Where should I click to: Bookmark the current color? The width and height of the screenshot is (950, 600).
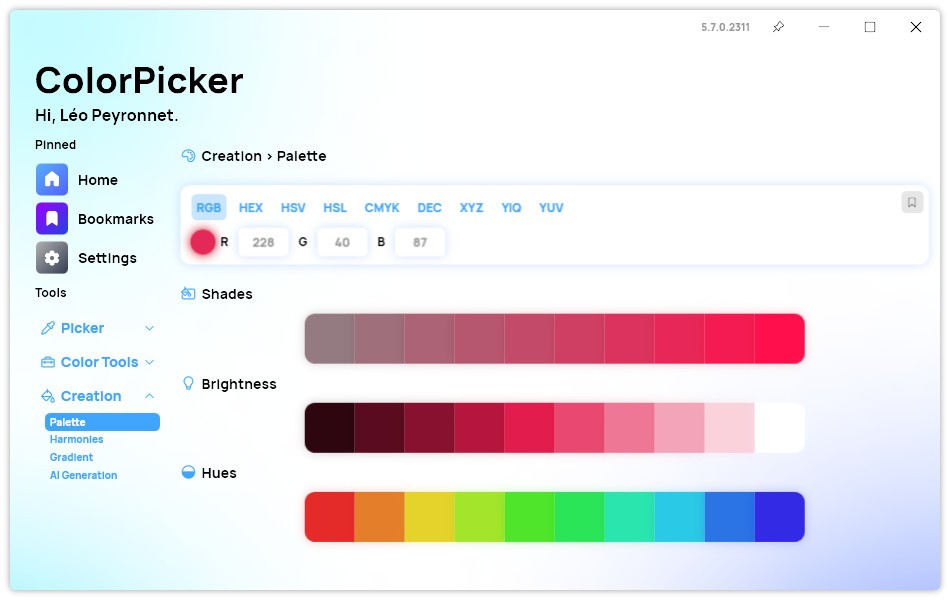pyautogui.click(x=911, y=203)
